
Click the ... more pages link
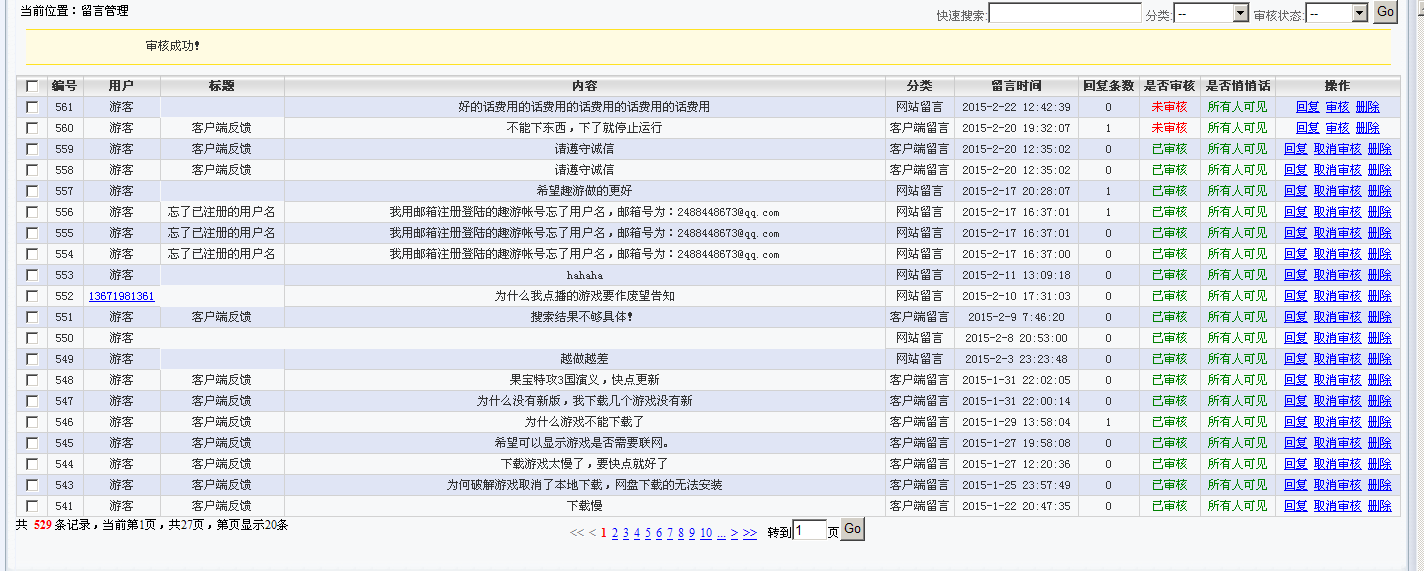tap(722, 533)
